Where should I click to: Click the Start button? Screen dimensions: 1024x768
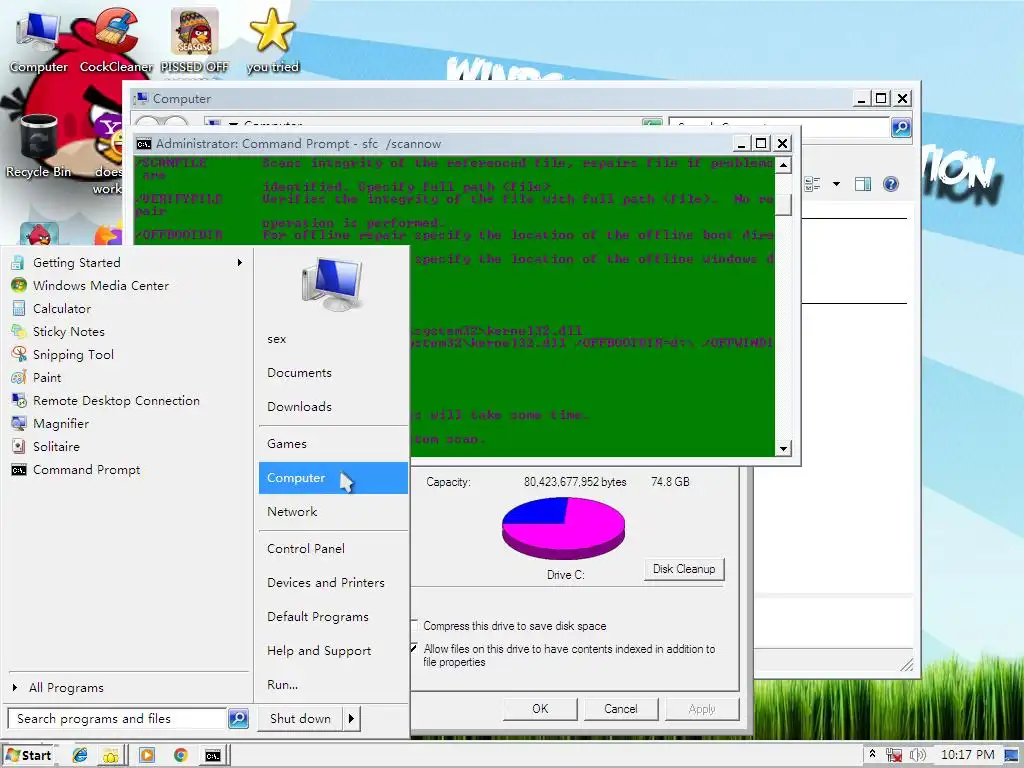29,755
